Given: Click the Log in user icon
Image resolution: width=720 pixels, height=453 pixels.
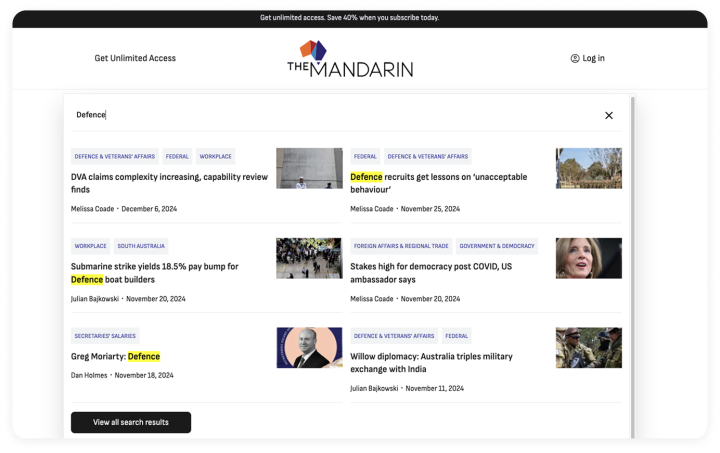Looking at the screenshot, I should tap(575, 58).
